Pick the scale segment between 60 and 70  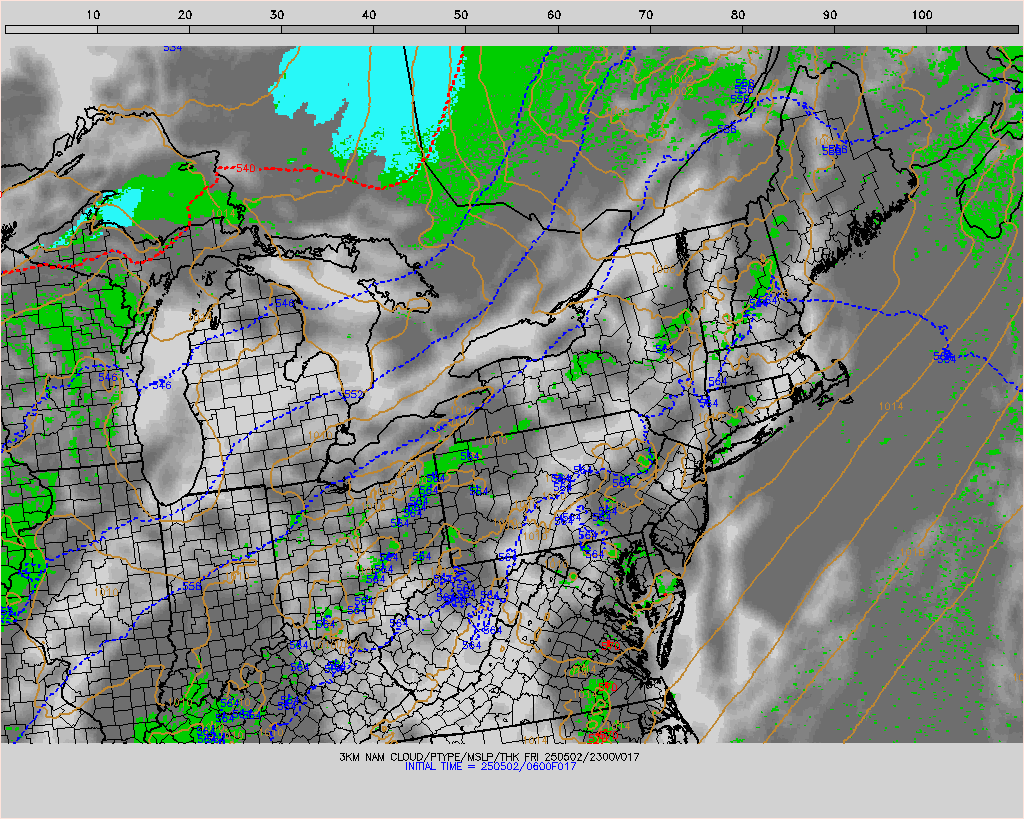pos(604,29)
